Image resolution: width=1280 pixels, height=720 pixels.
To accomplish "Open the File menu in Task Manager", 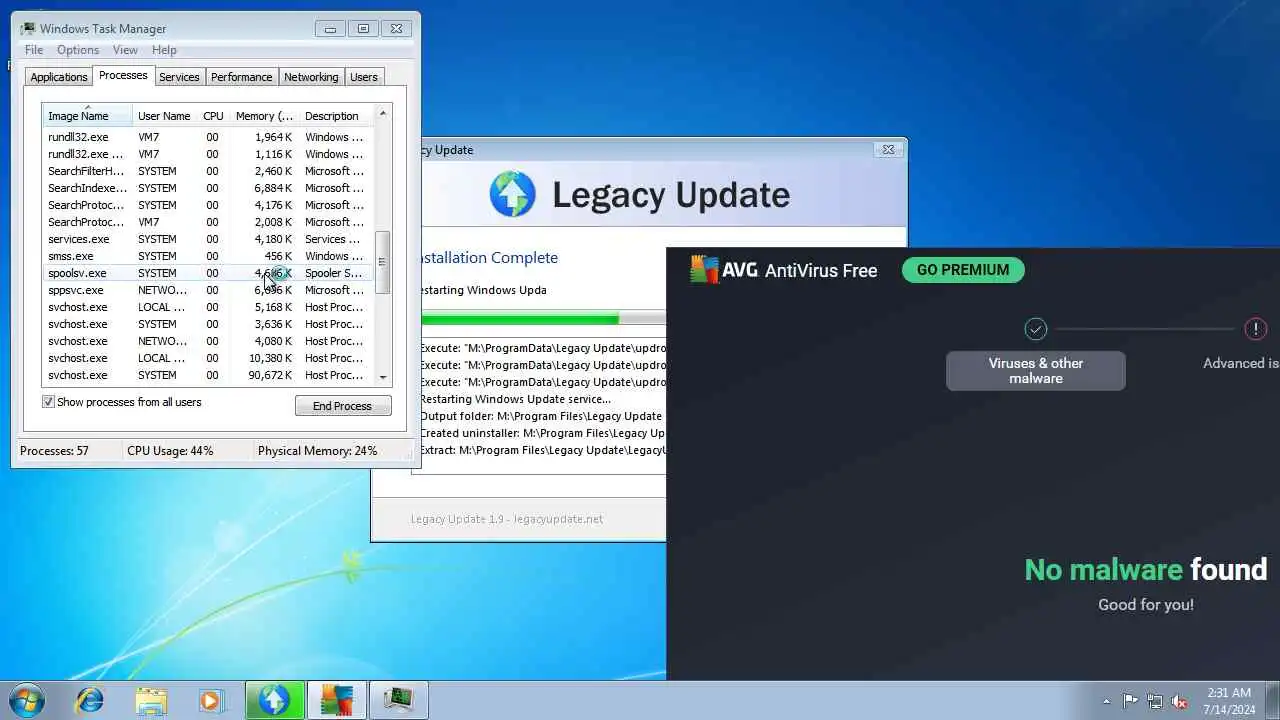I will 34,50.
